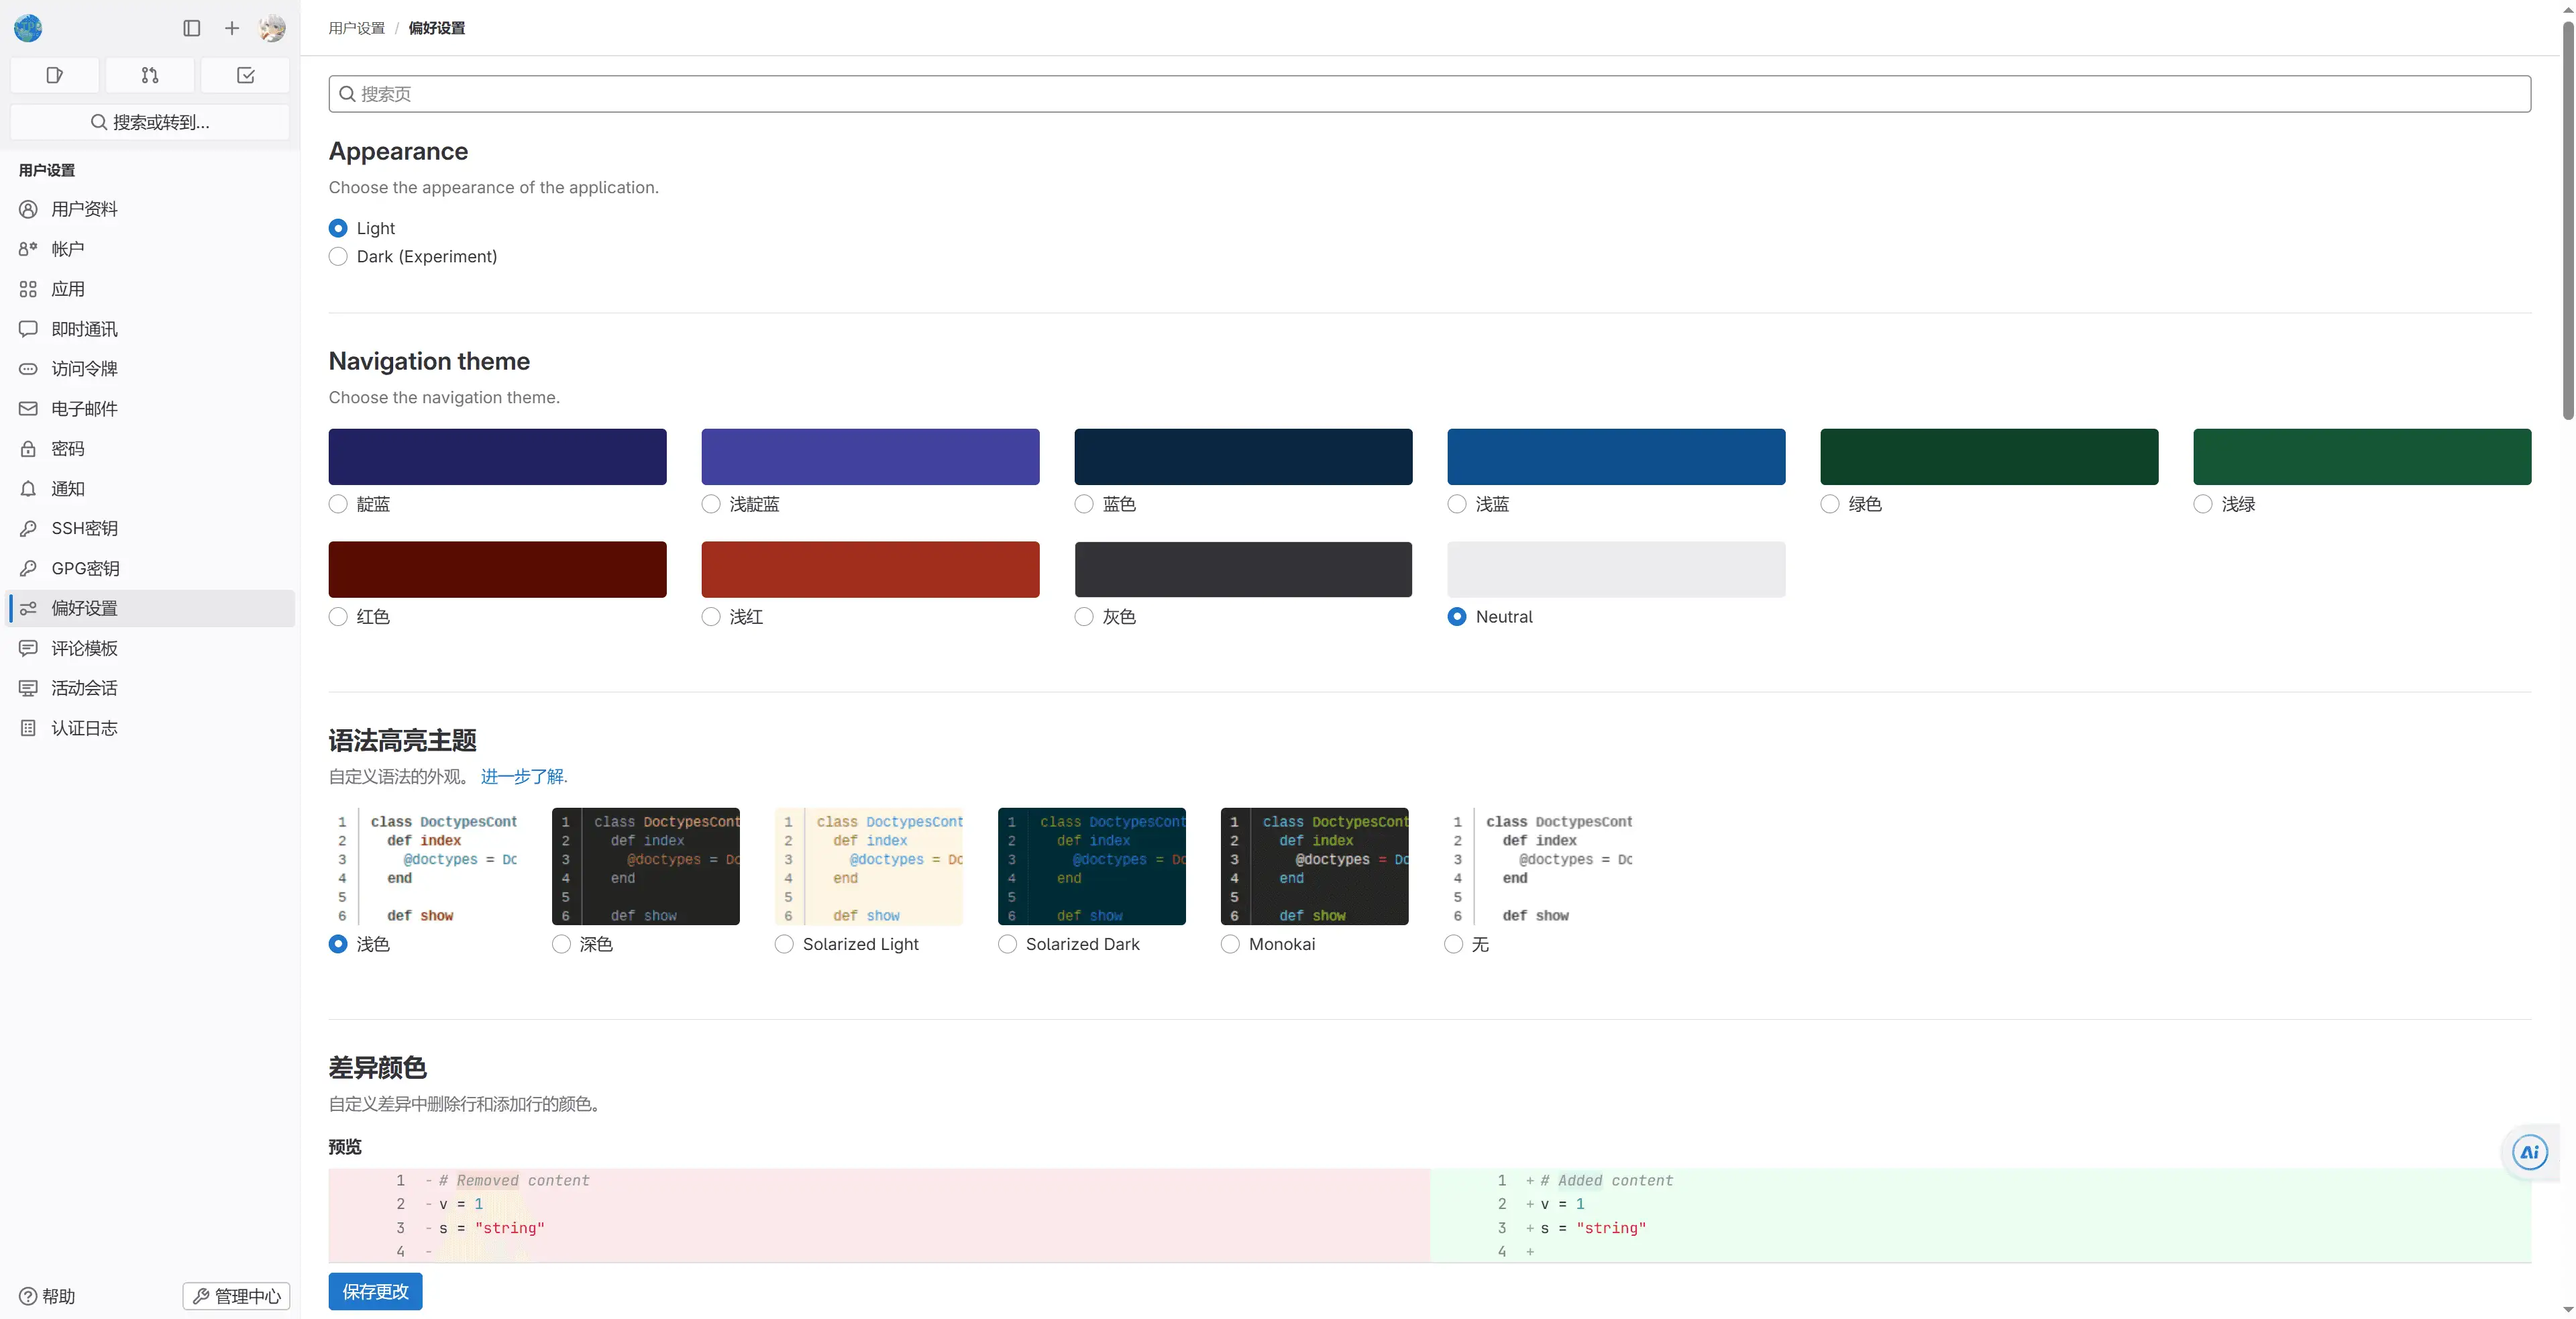
Task: Click the plus create-new icon
Action: point(232,28)
